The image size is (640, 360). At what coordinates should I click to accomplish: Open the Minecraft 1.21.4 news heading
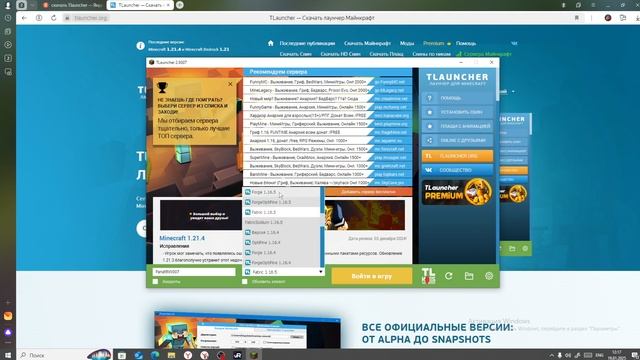click(182, 238)
